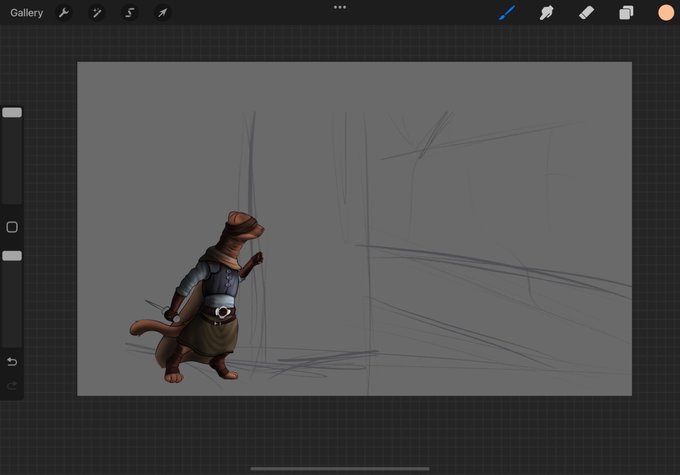The image size is (680, 475).
Task: Open the Actions wrench menu
Action: click(64, 13)
